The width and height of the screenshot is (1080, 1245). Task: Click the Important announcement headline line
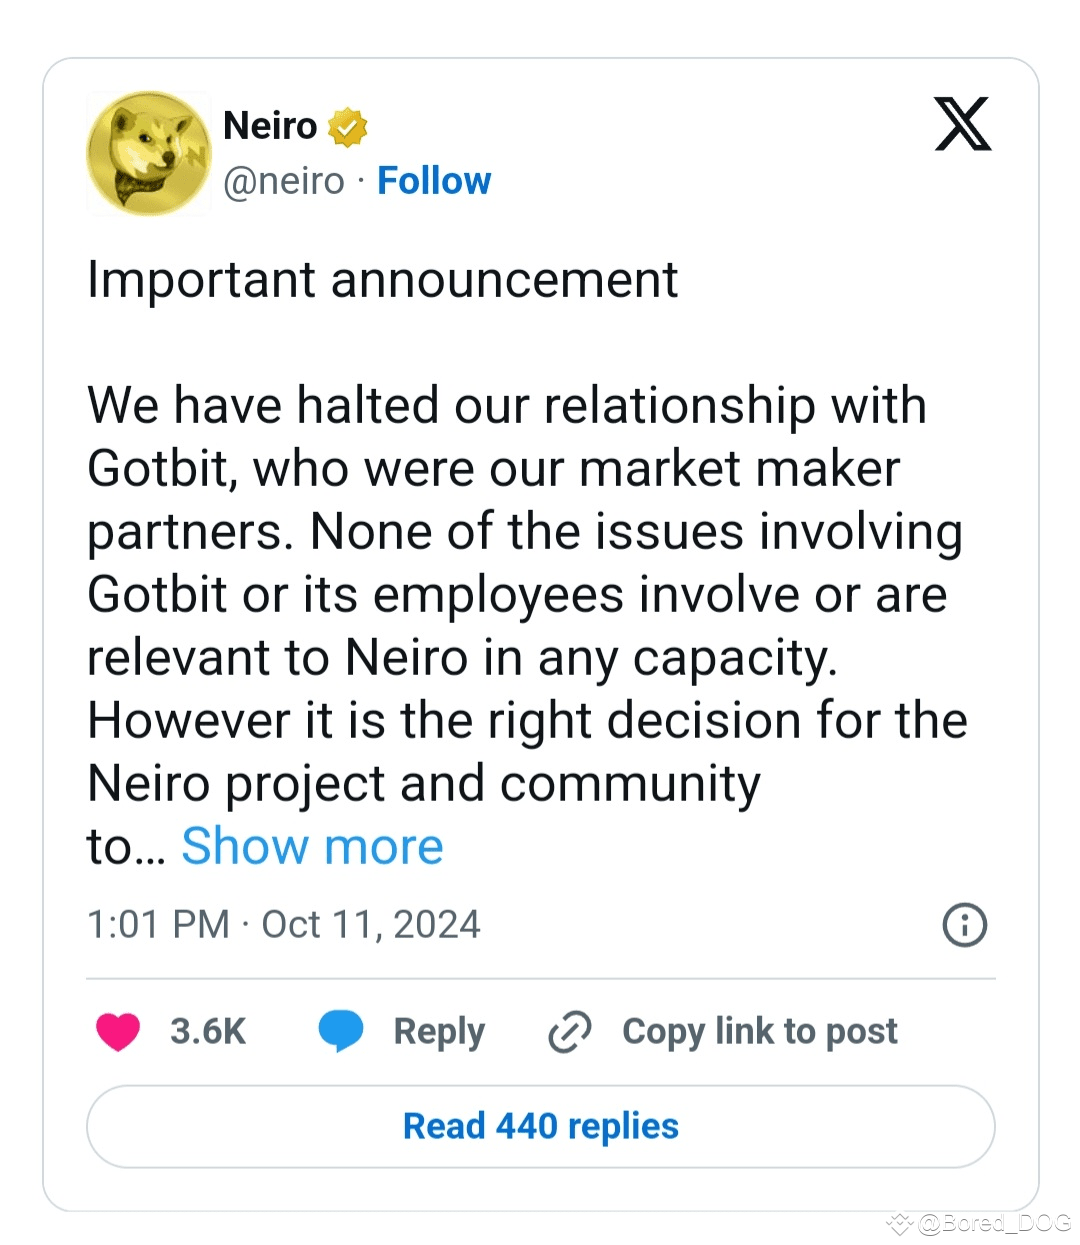(383, 280)
